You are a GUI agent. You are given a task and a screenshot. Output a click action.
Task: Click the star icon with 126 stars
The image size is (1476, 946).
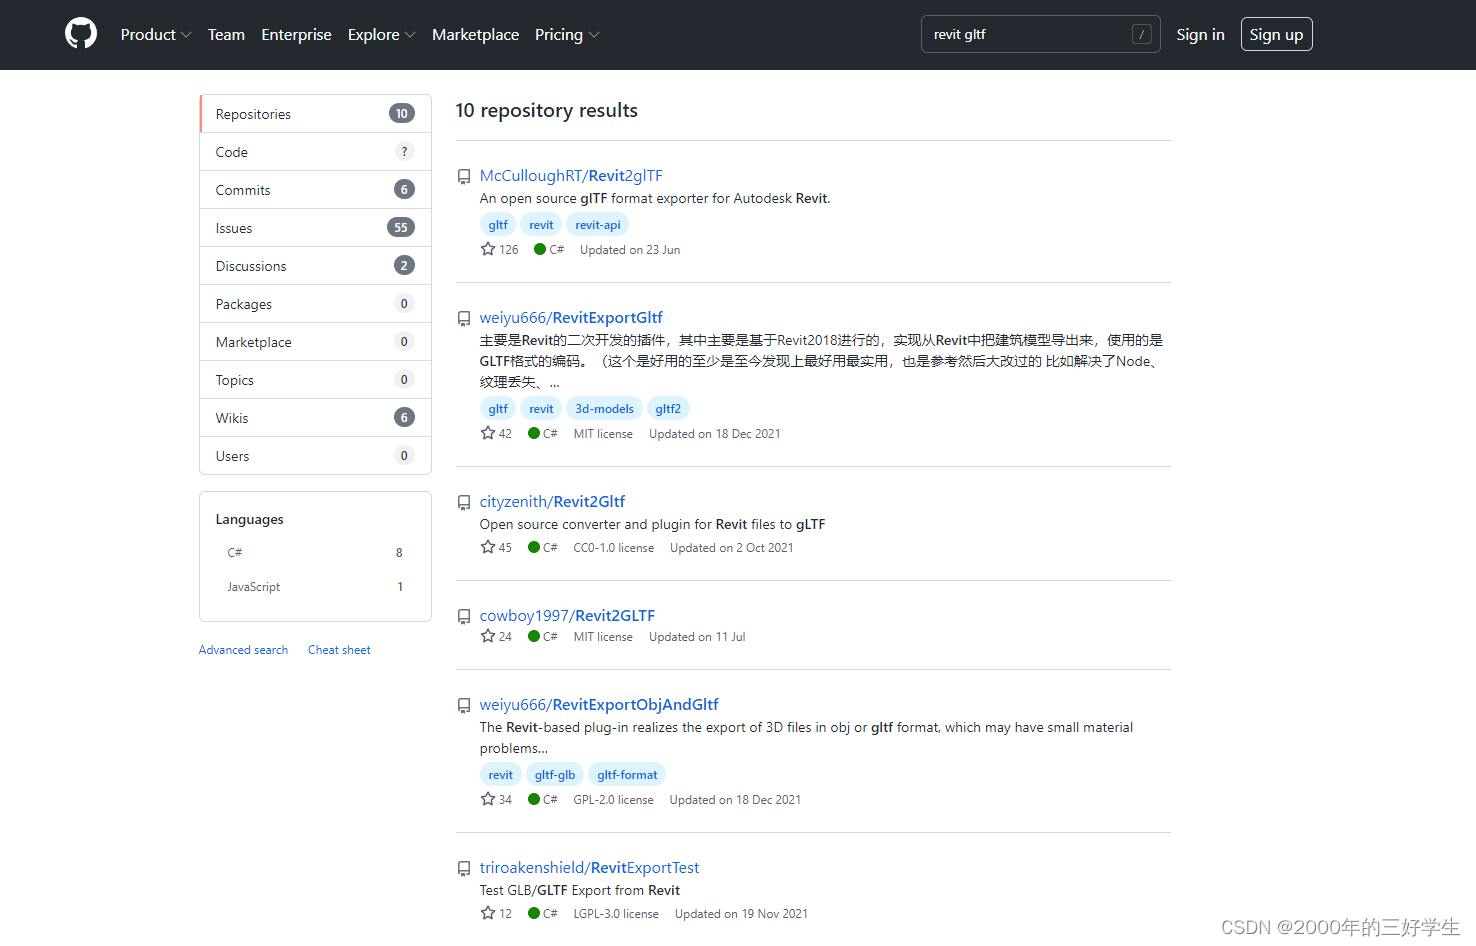point(488,249)
